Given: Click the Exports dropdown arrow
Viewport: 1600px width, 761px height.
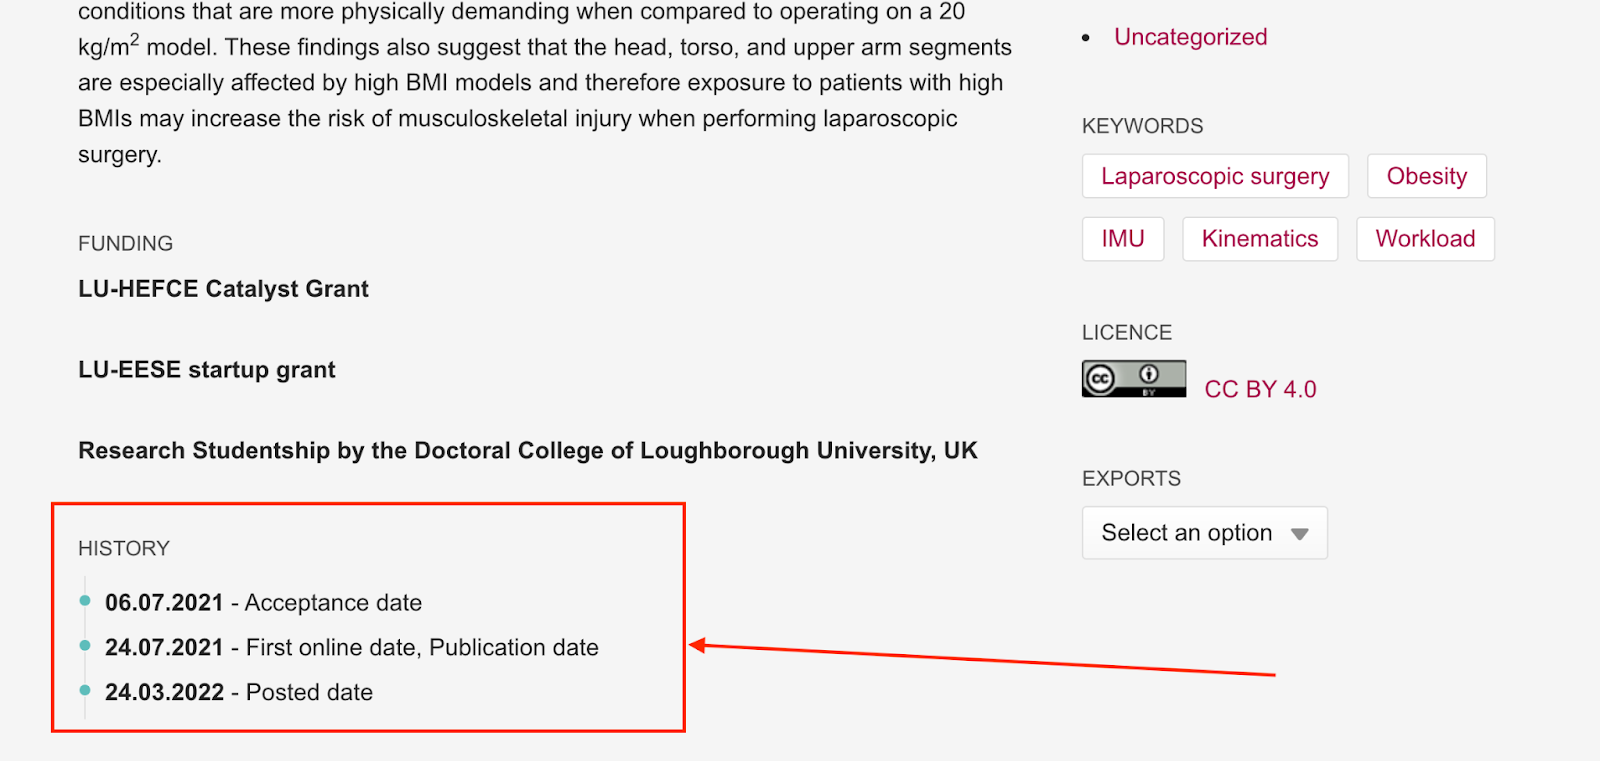Looking at the screenshot, I should 1299,534.
